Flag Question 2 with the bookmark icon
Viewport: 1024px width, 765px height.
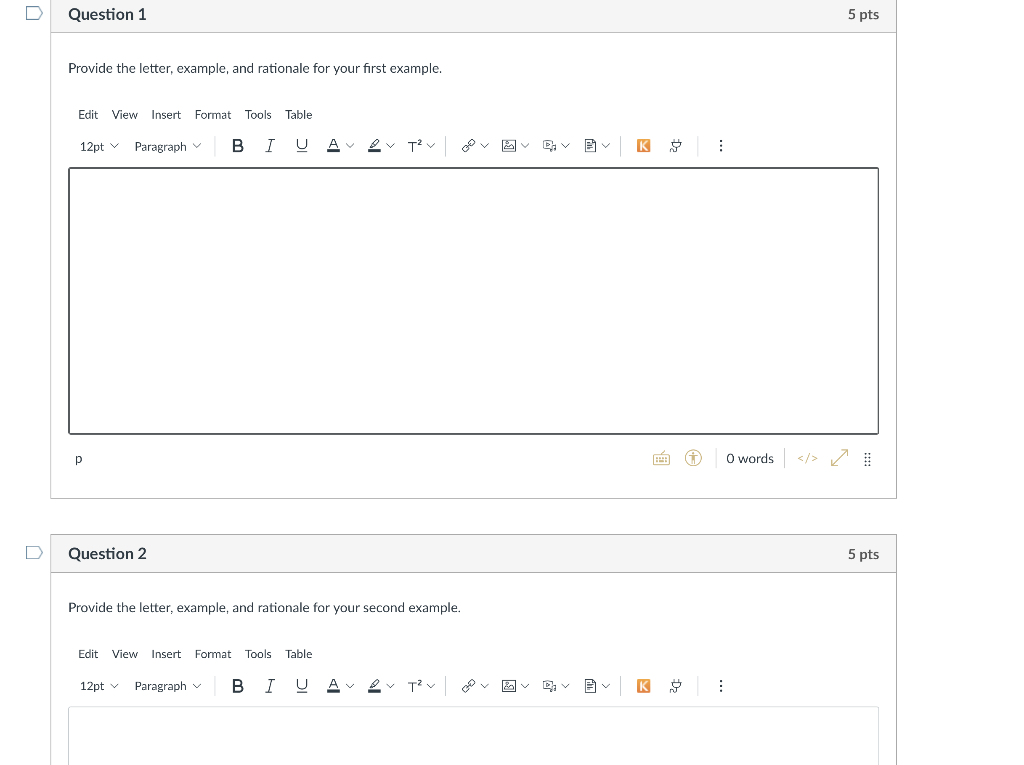pos(34,553)
